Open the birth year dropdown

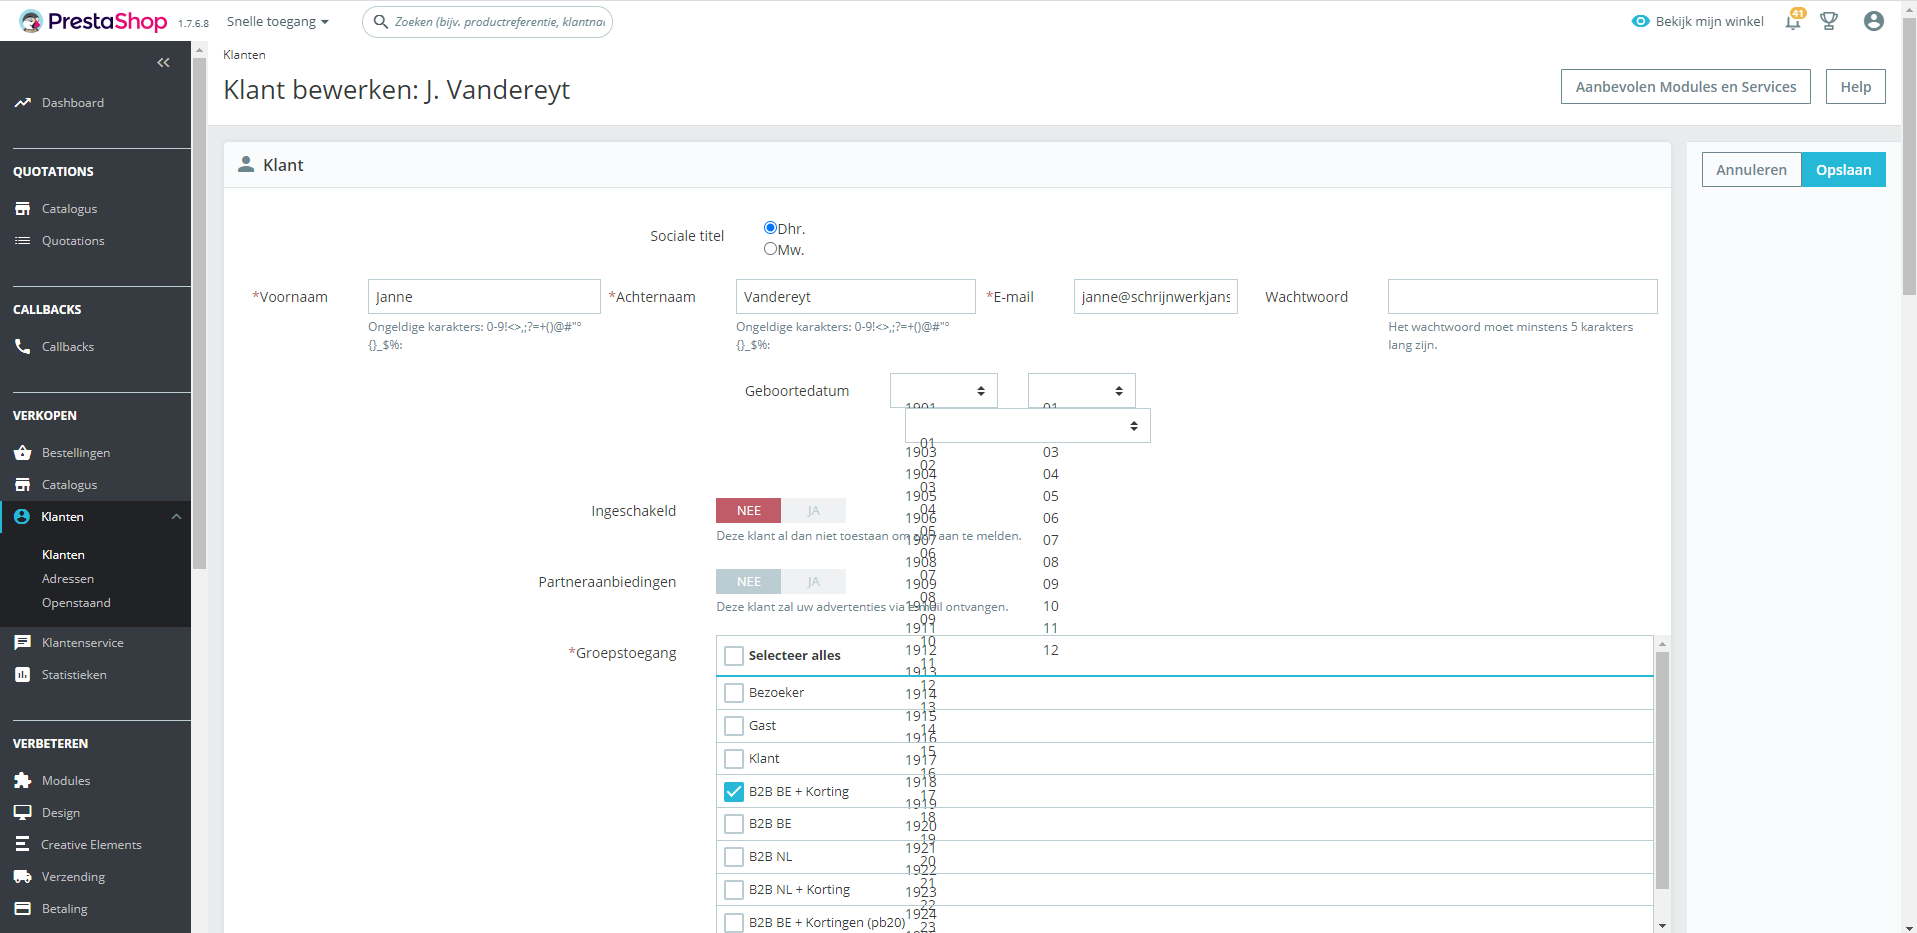(944, 391)
